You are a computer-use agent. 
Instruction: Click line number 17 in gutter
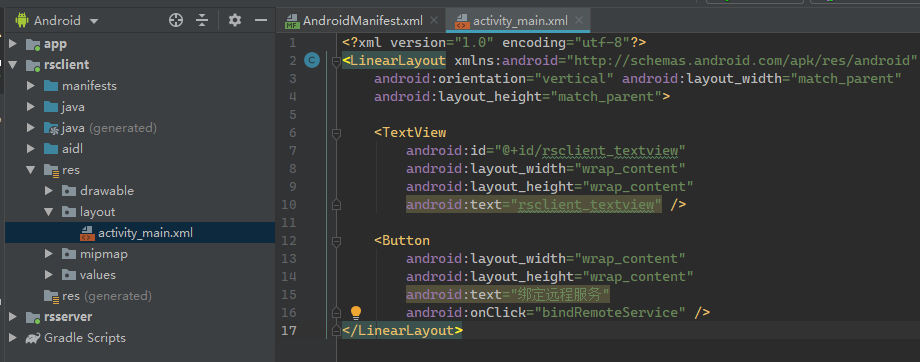[x=289, y=330]
